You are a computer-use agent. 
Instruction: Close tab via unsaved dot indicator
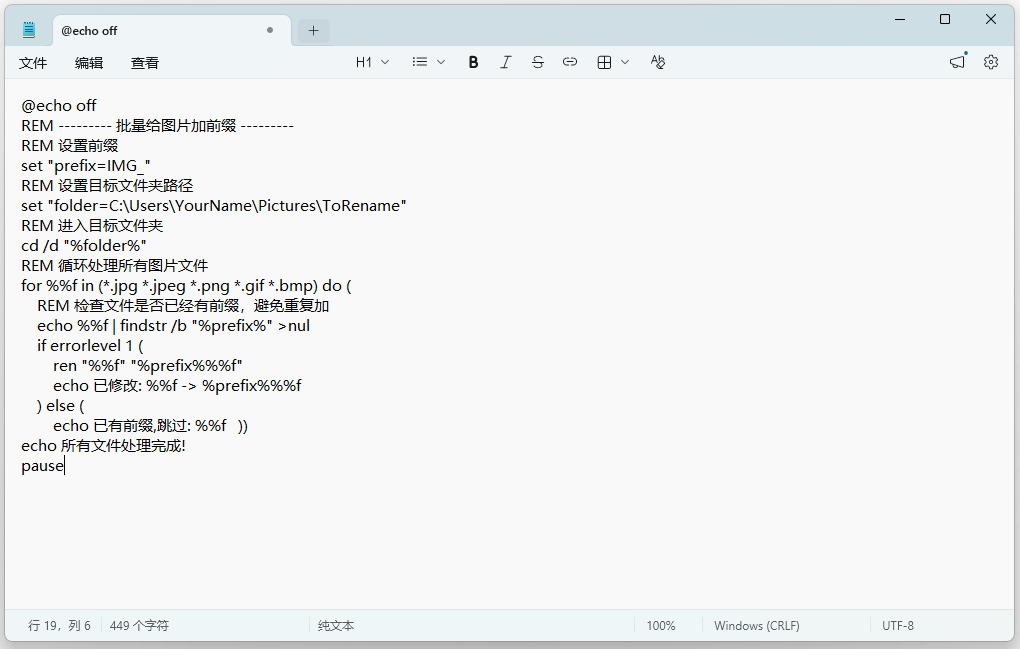click(x=270, y=30)
